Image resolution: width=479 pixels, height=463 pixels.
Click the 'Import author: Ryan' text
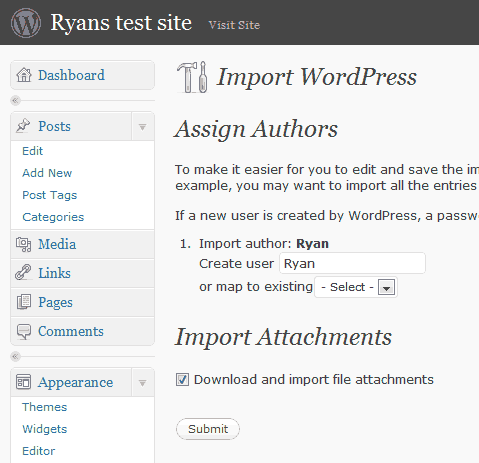click(x=264, y=244)
